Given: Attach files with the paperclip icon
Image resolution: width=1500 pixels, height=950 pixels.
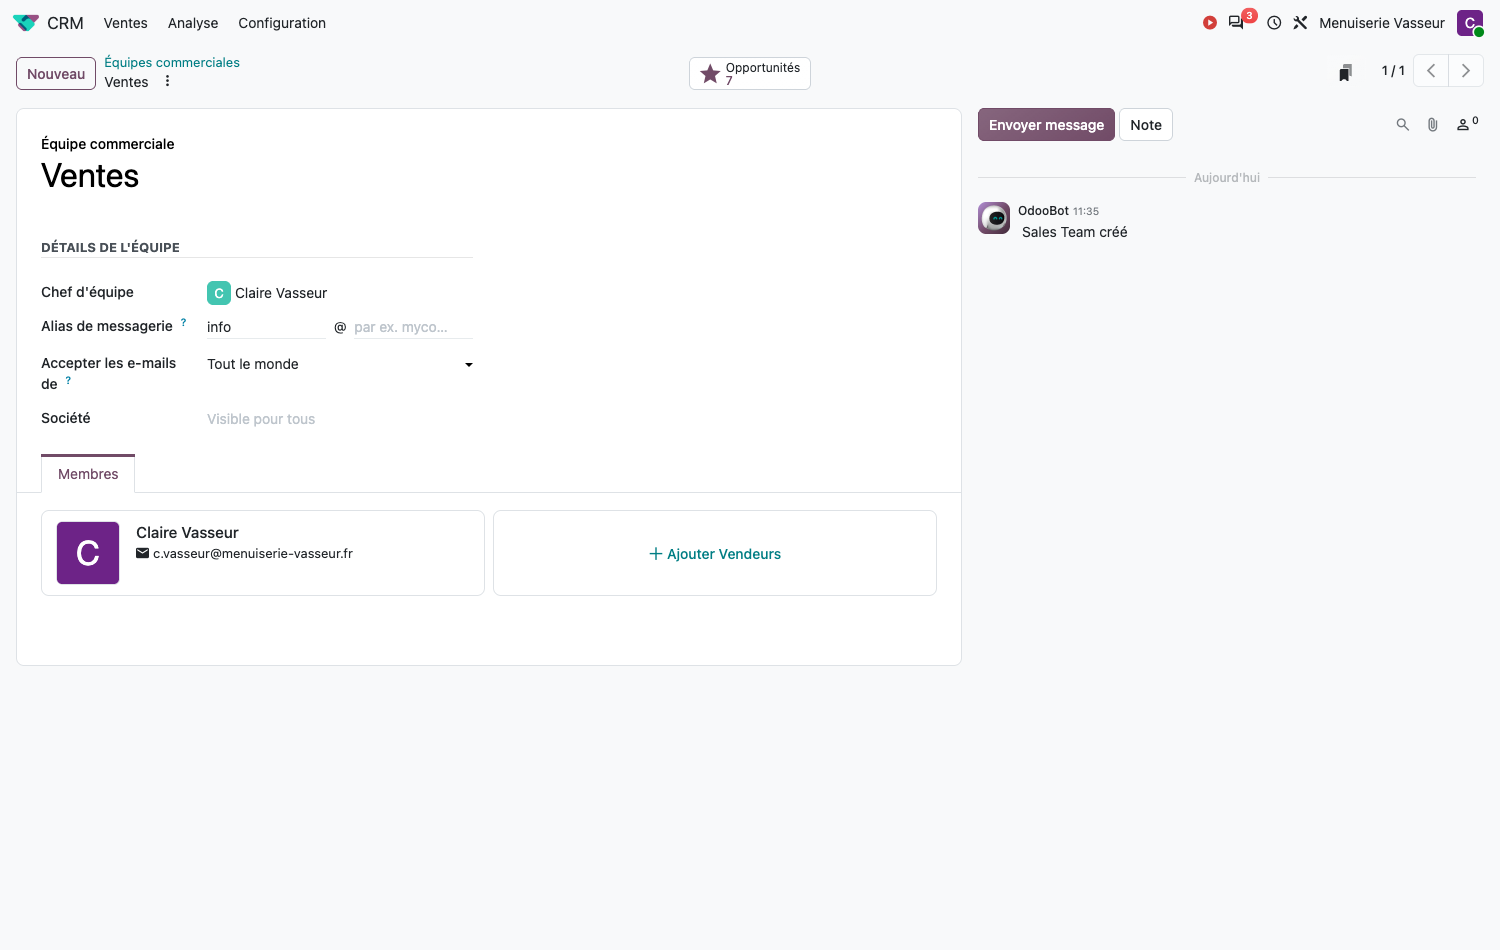Looking at the screenshot, I should tap(1433, 125).
